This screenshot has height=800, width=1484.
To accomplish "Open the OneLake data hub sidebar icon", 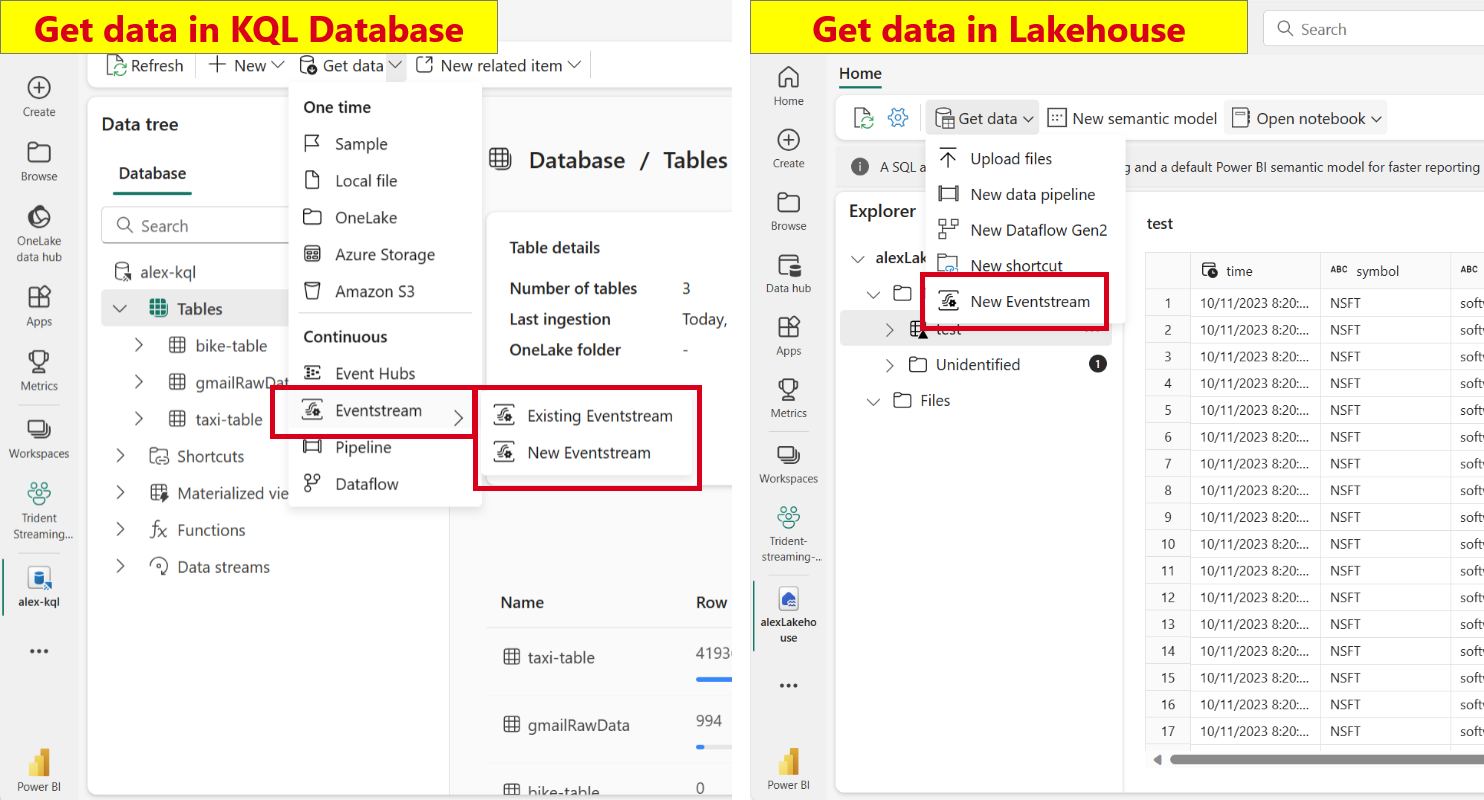I will [x=39, y=232].
